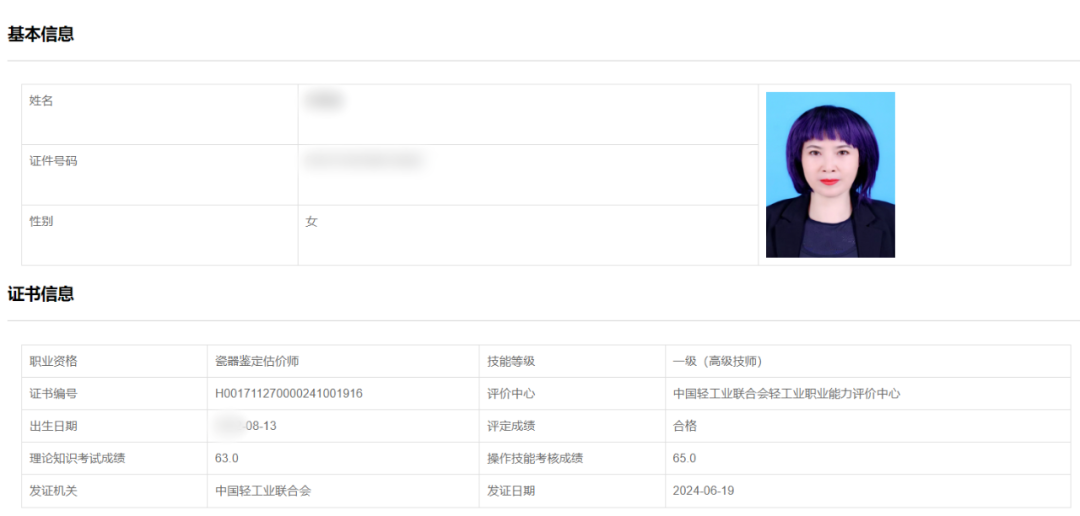Select the 基本信息 section heading
1080x516 pixels.
tap(41, 34)
